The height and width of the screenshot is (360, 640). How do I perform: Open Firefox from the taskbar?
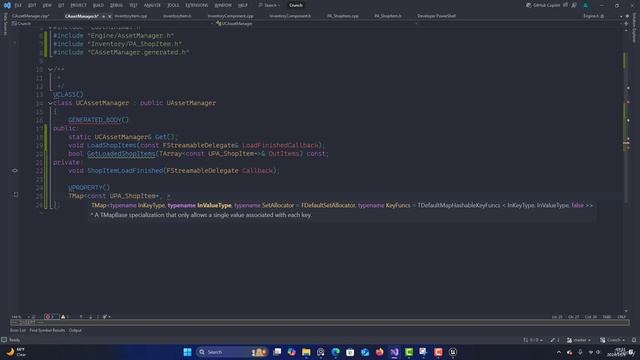(380, 352)
